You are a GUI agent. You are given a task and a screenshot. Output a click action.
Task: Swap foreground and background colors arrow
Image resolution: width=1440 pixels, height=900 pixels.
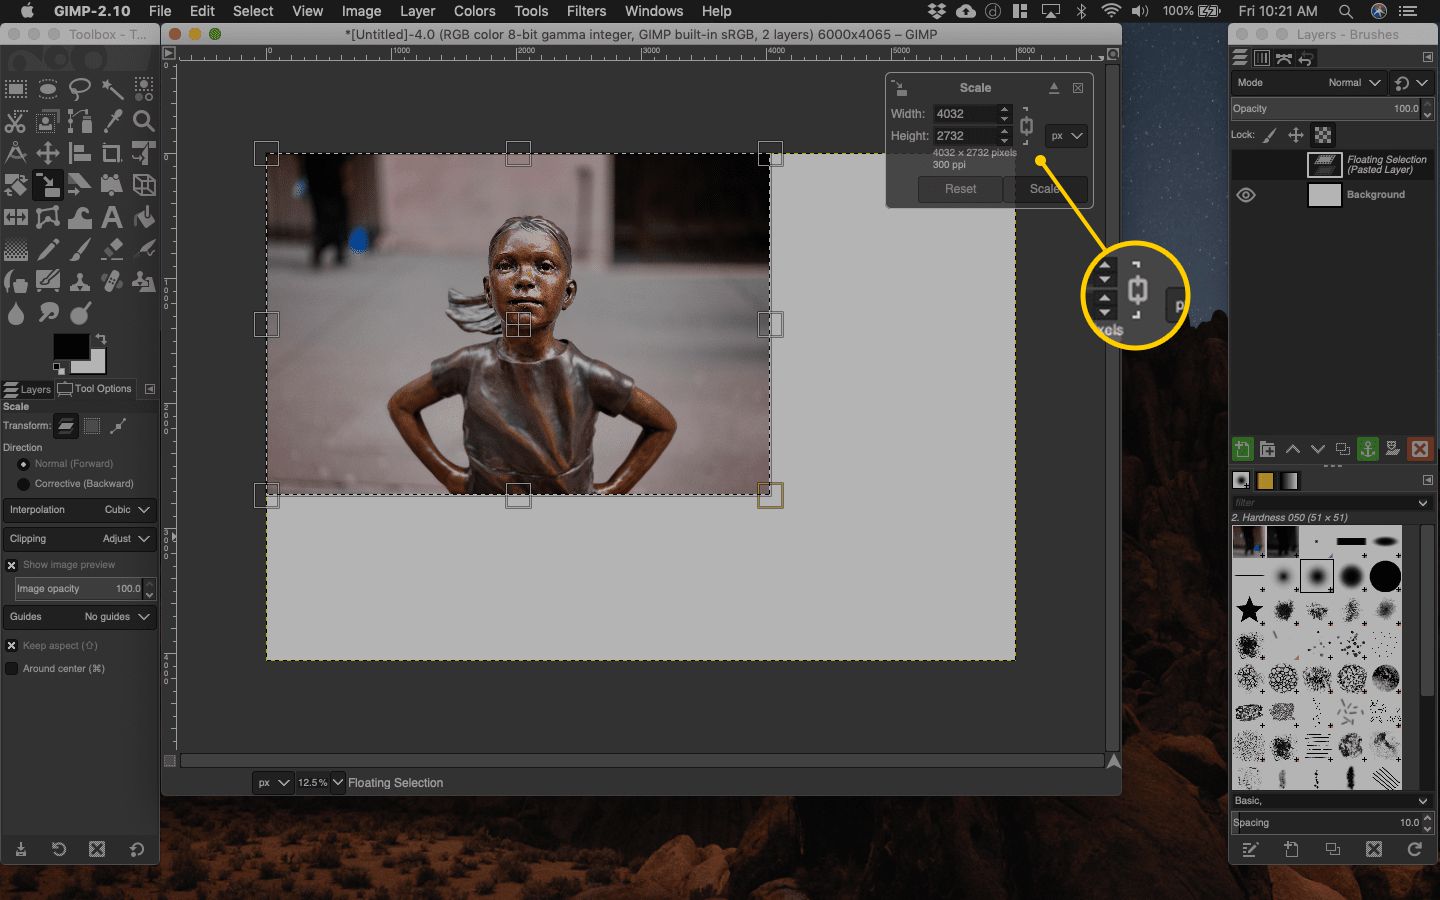(100, 339)
